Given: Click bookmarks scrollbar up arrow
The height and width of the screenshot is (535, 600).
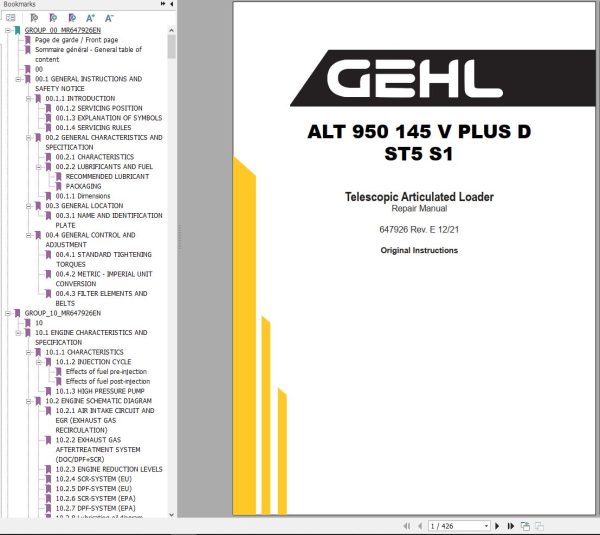Looking at the screenshot, I should [171, 30].
